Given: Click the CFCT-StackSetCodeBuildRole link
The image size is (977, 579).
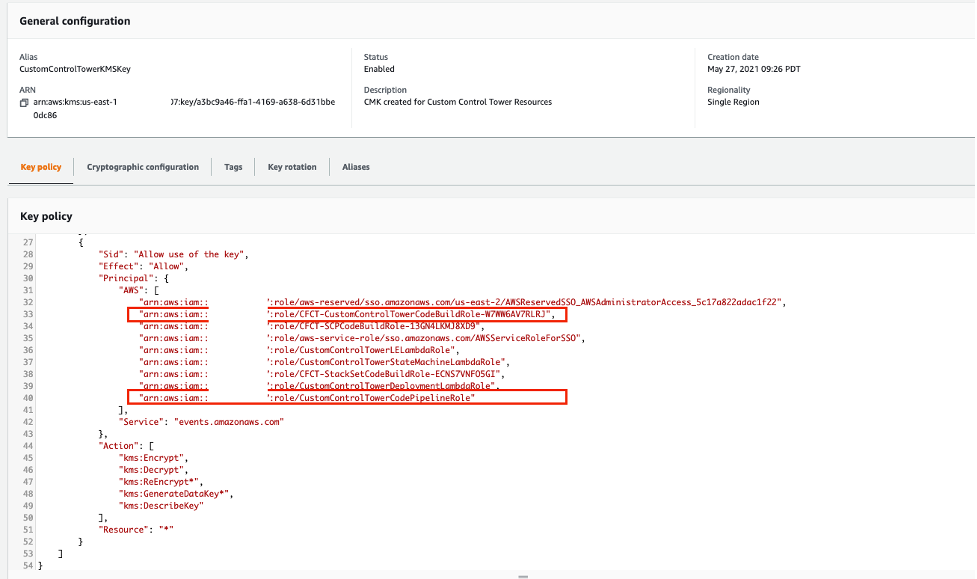Looking at the screenshot, I should pos(380,374).
